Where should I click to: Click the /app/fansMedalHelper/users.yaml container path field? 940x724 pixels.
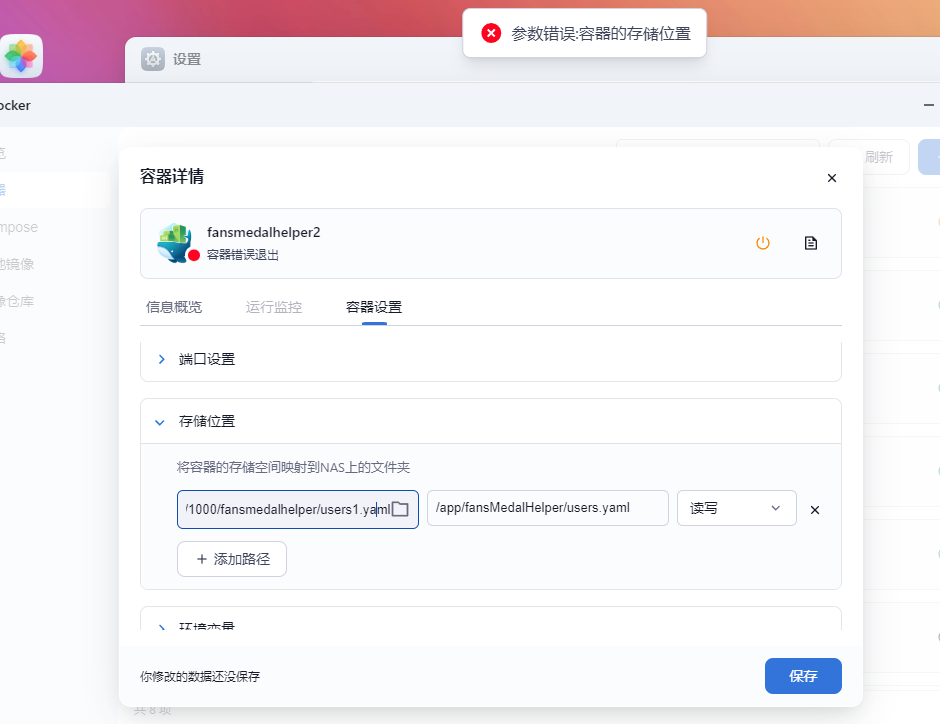pyautogui.click(x=547, y=508)
